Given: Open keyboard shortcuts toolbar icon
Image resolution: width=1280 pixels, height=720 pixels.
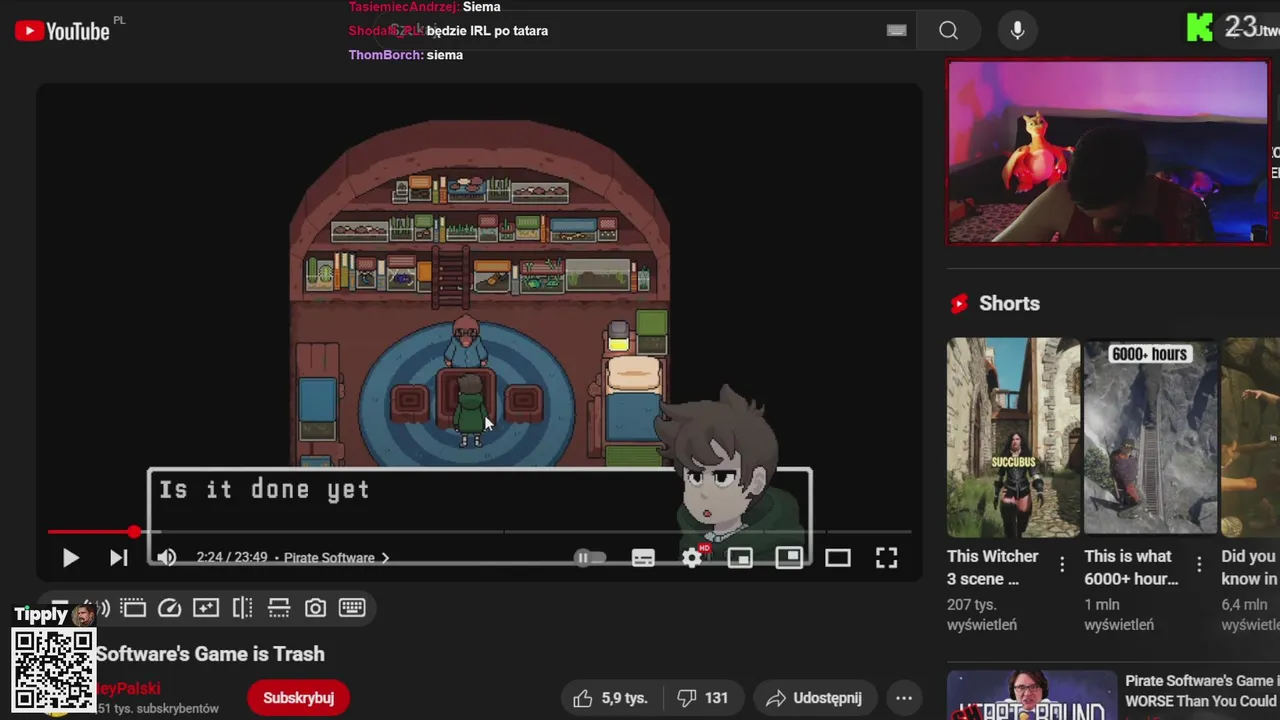Looking at the screenshot, I should [352, 608].
